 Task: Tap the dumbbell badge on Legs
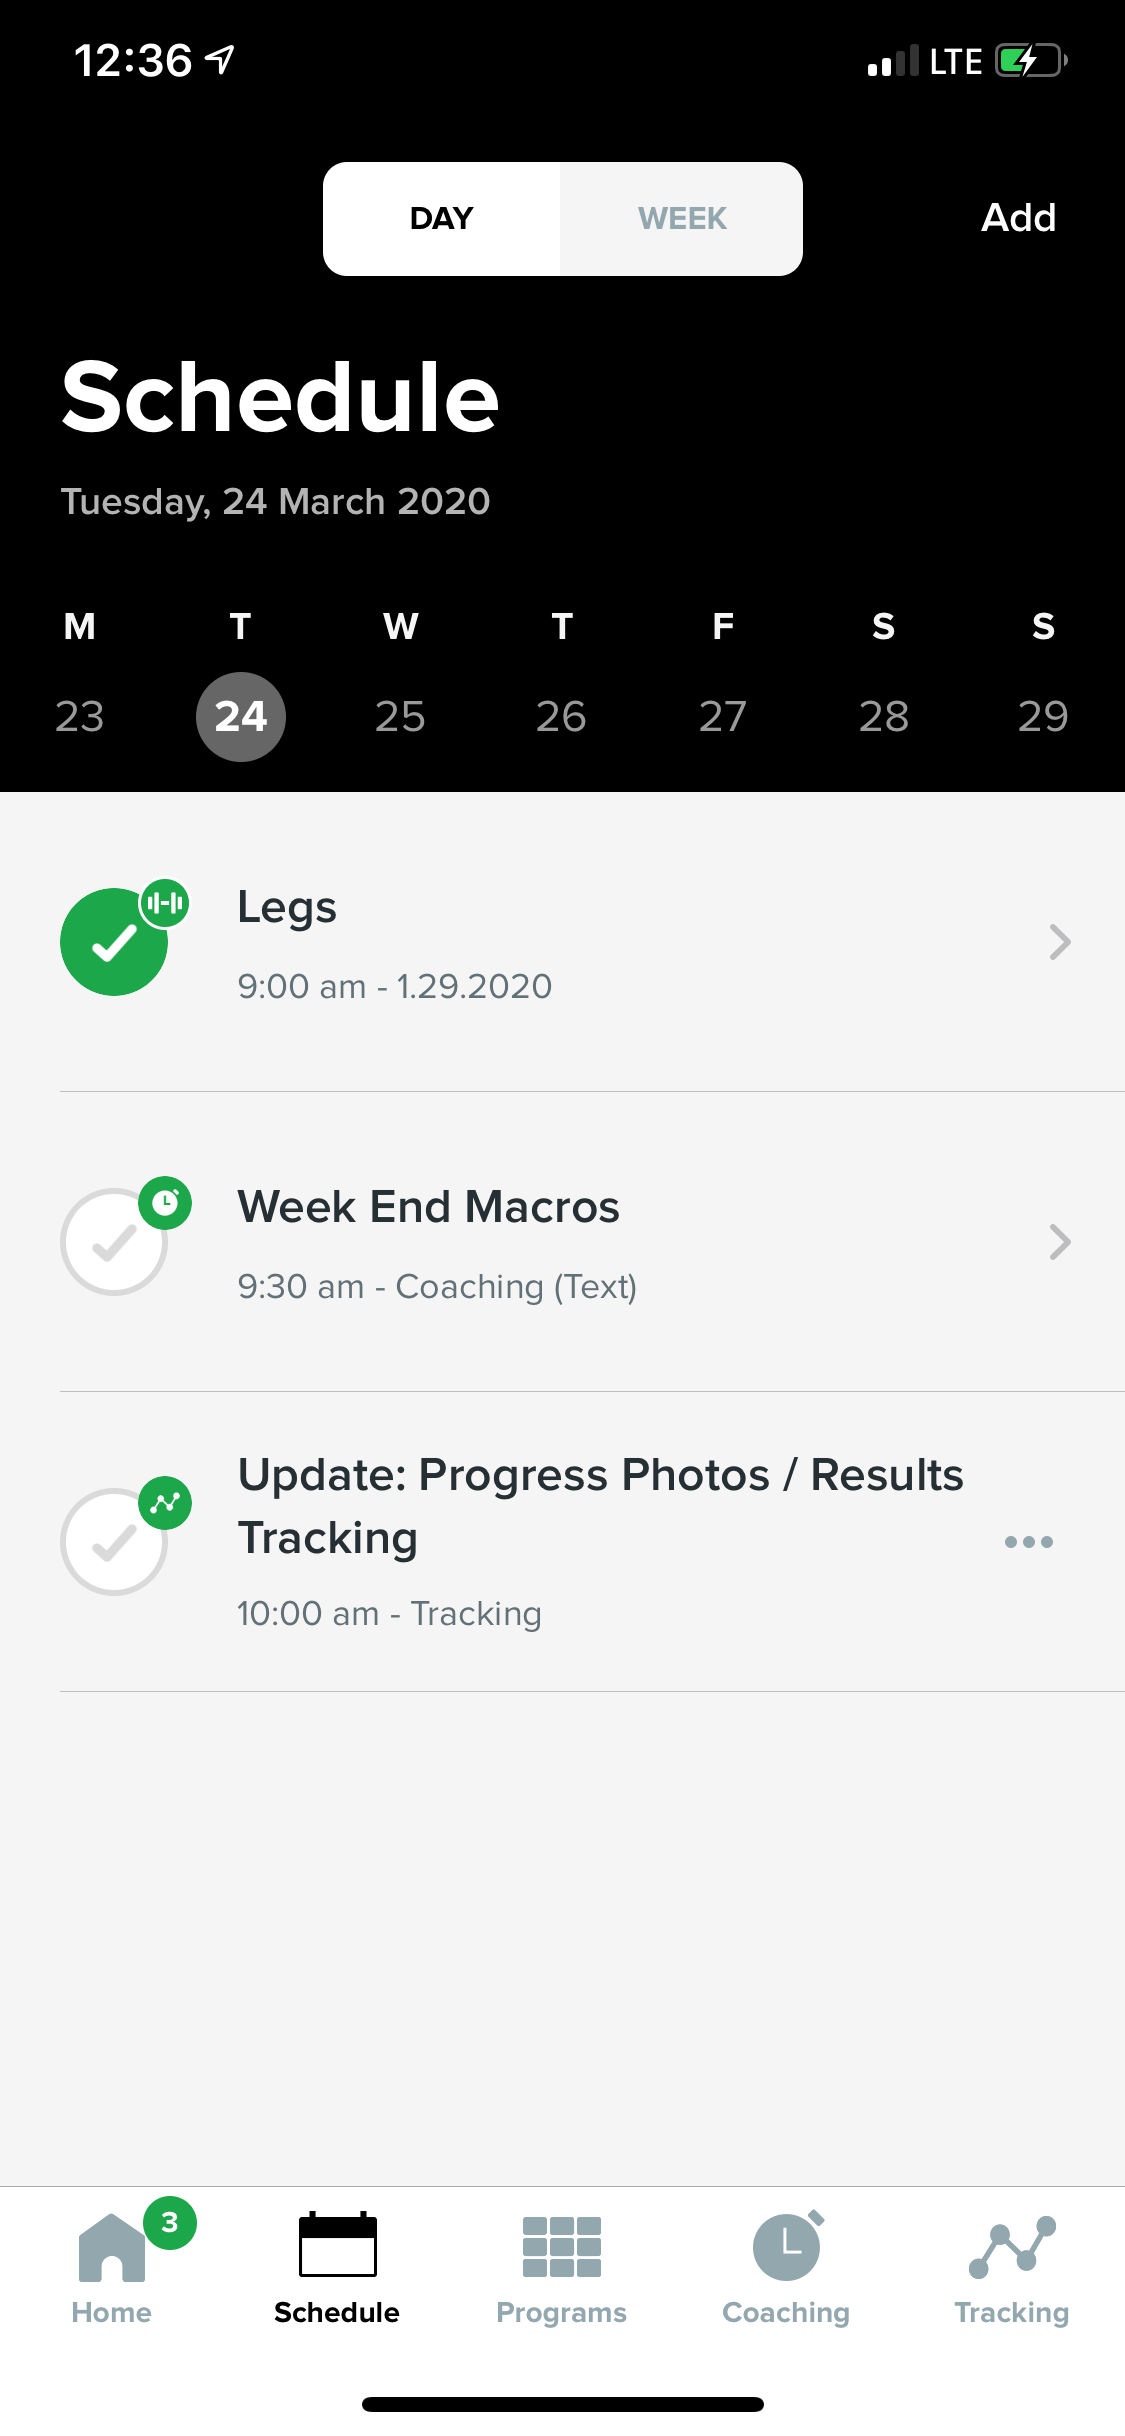tap(165, 904)
